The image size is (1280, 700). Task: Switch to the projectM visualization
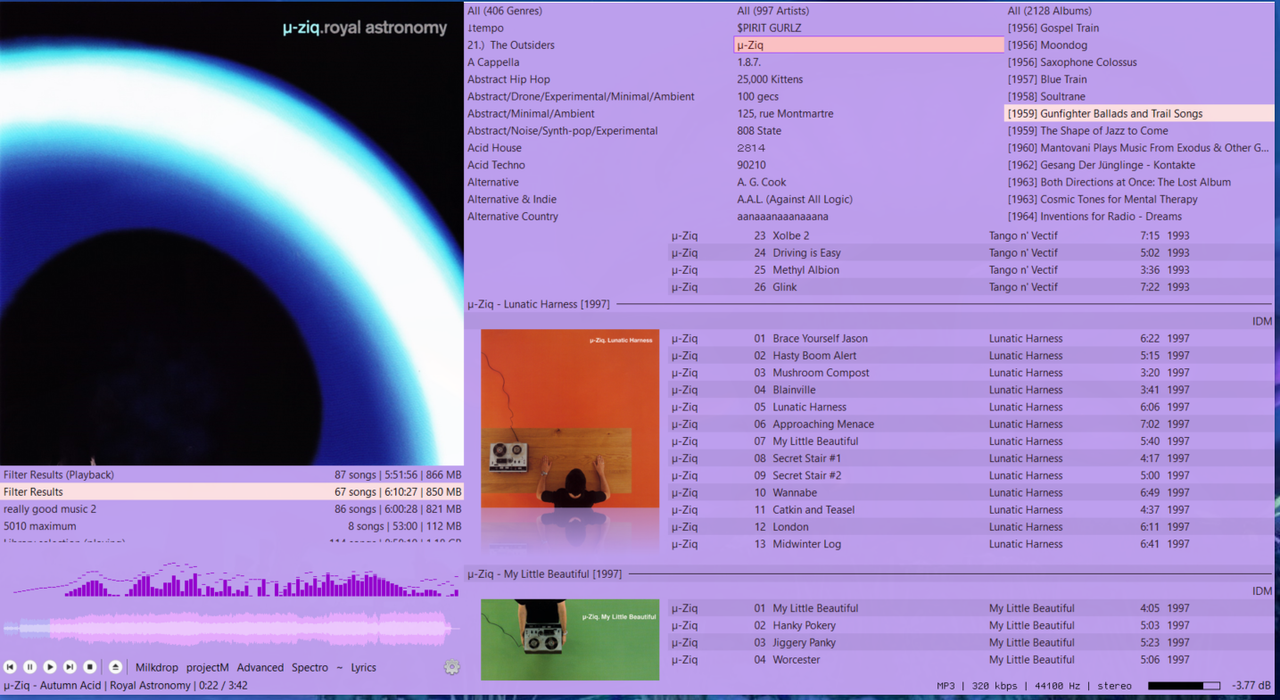(x=208, y=667)
